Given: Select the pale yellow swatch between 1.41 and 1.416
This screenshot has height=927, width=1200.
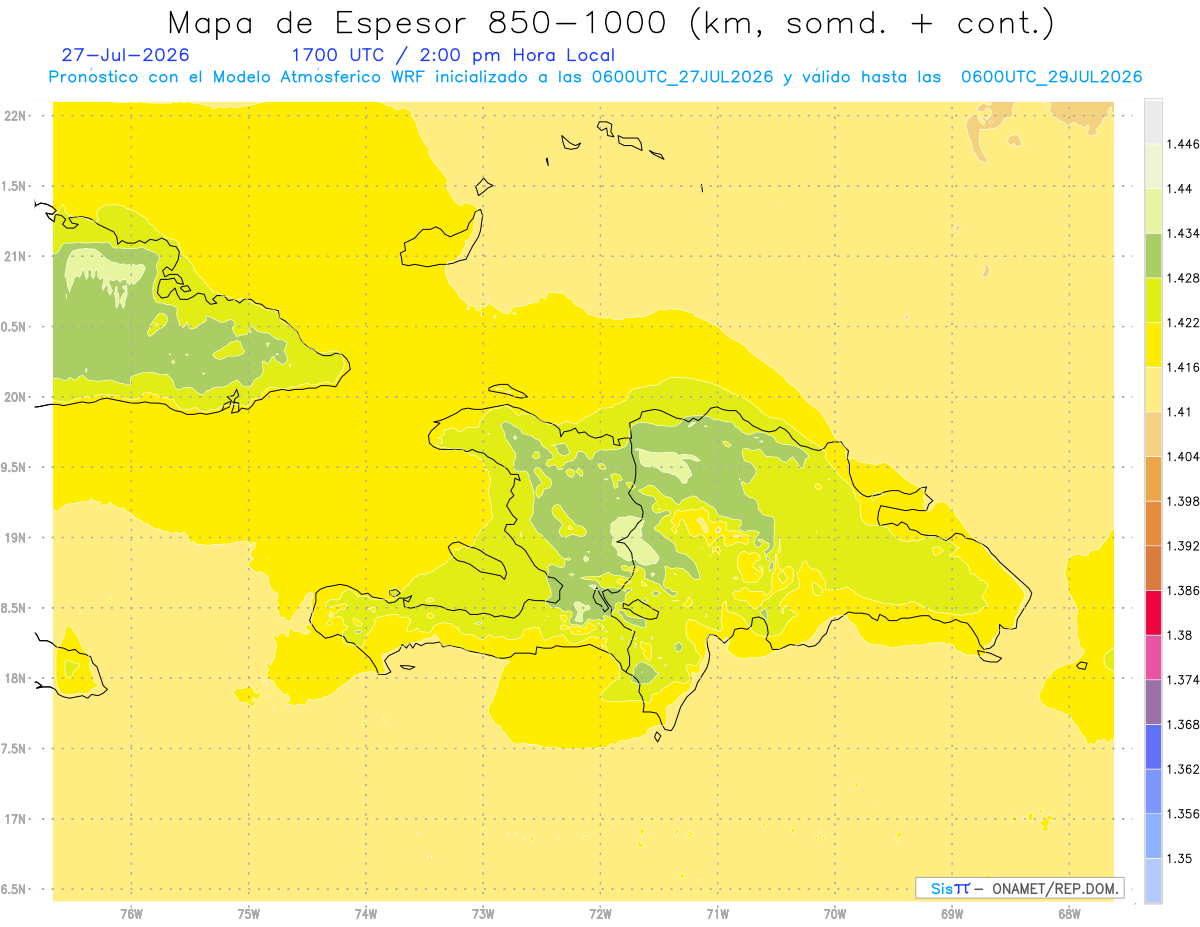Looking at the screenshot, I should 1153,389.
